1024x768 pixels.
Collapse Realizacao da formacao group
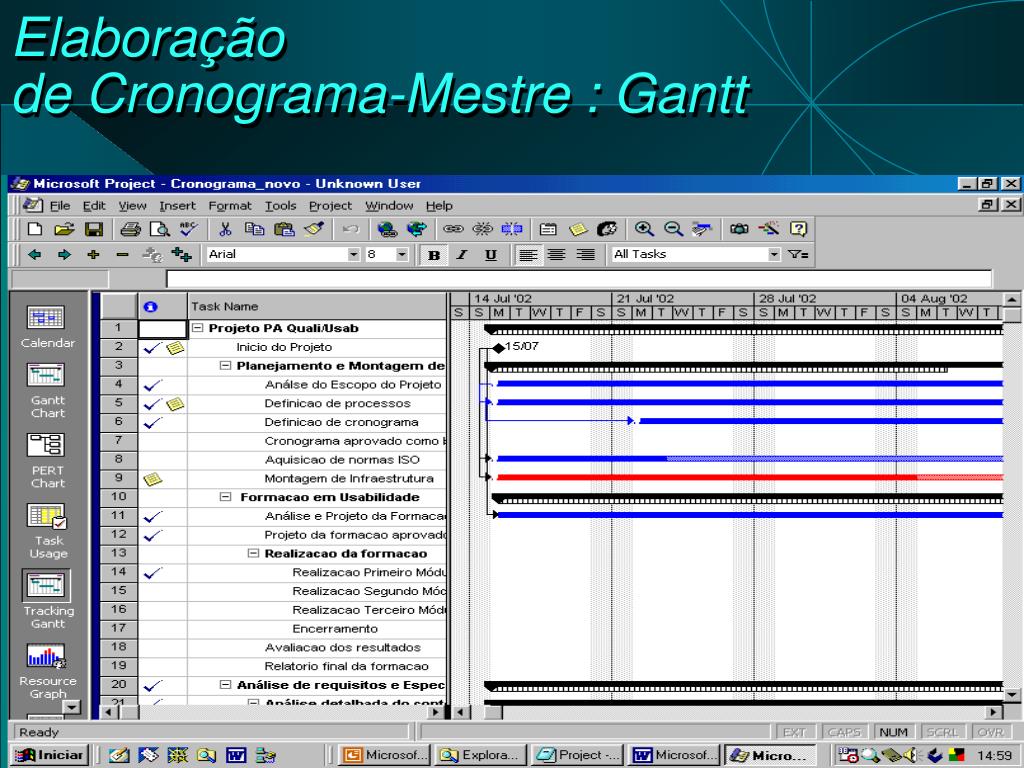click(253, 553)
